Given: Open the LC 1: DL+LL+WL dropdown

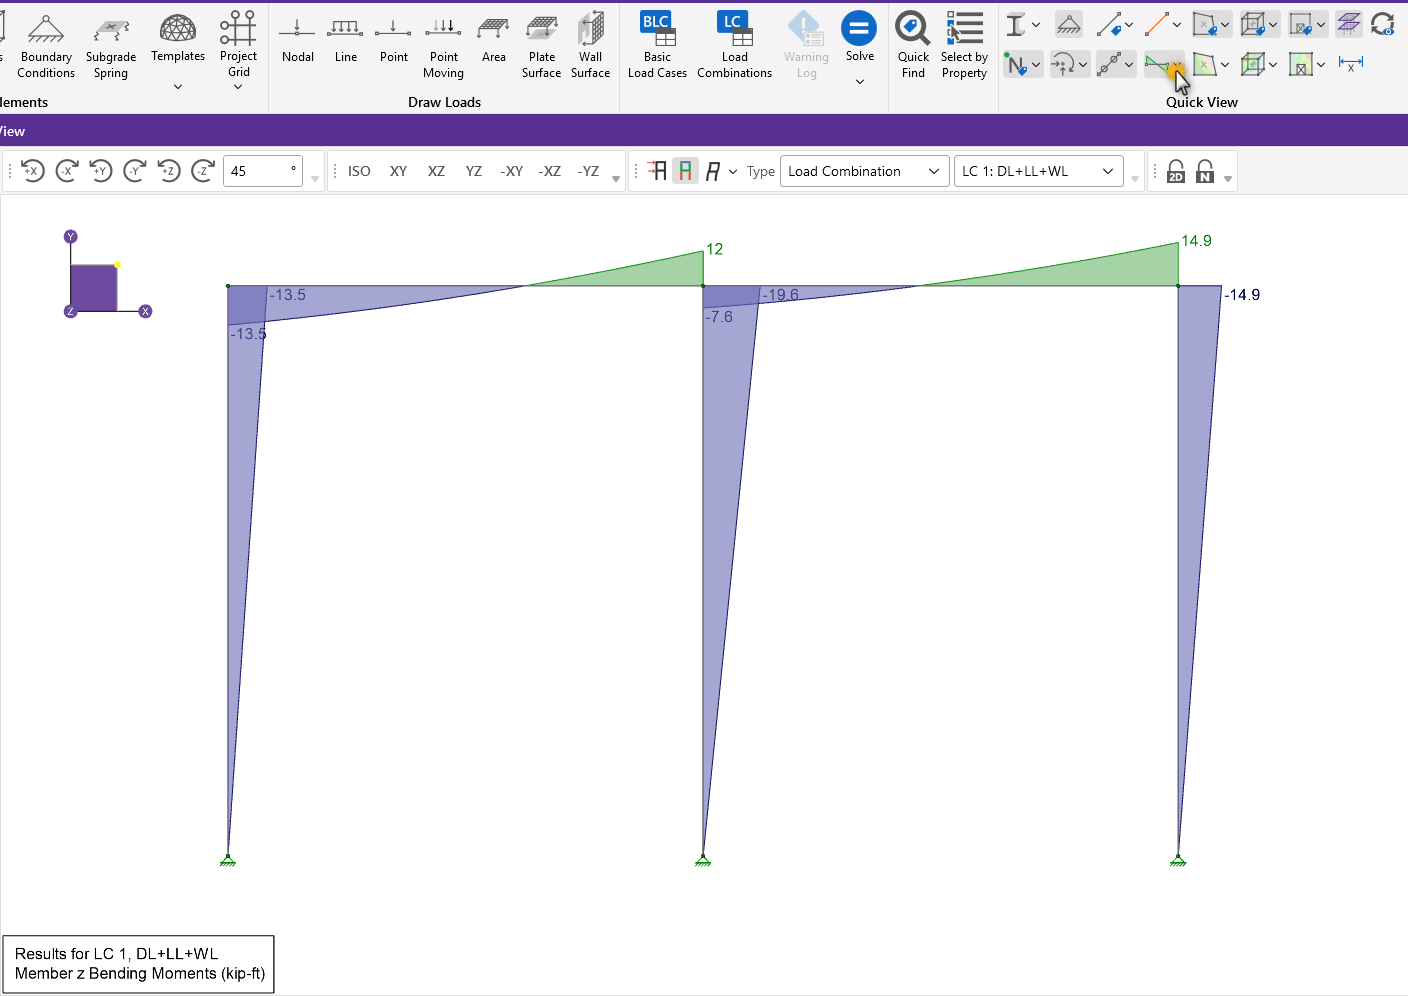Looking at the screenshot, I should pos(1039,171).
